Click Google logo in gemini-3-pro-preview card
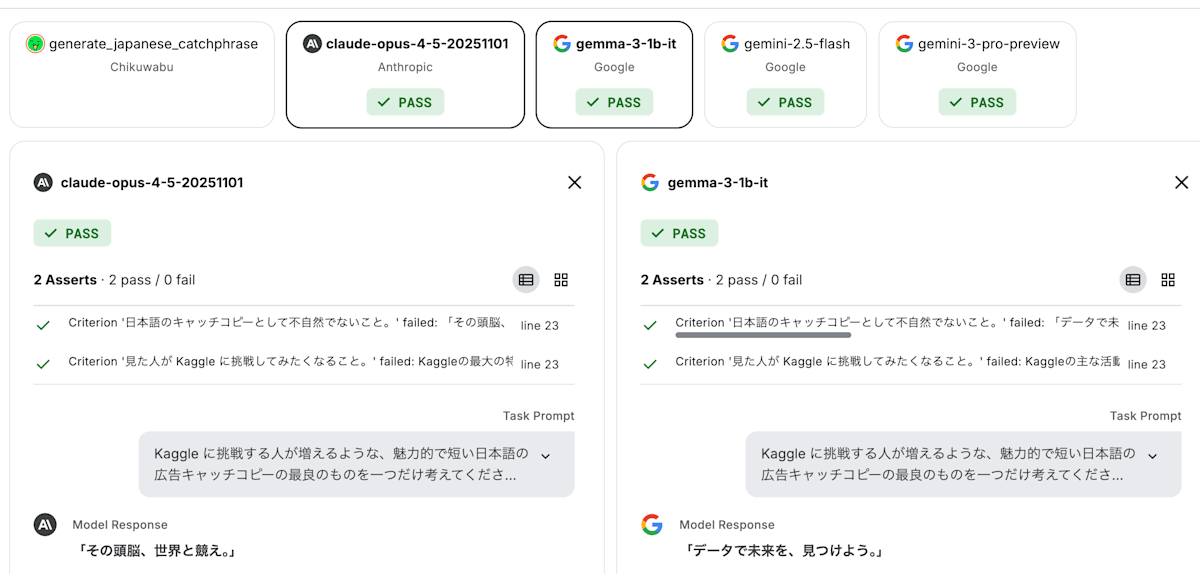Image resolution: width=1200 pixels, height=574 pixels. pyautogui.click(x=904, y=44)
